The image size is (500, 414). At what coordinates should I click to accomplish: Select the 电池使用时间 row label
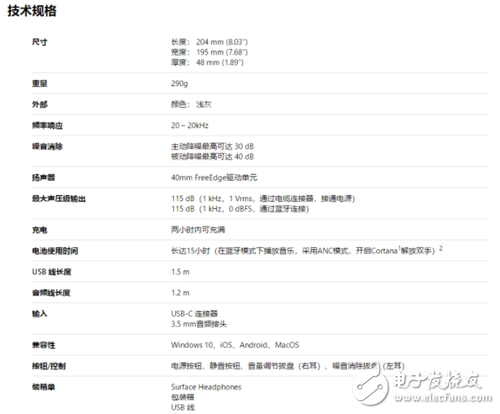tap(55, 251)
